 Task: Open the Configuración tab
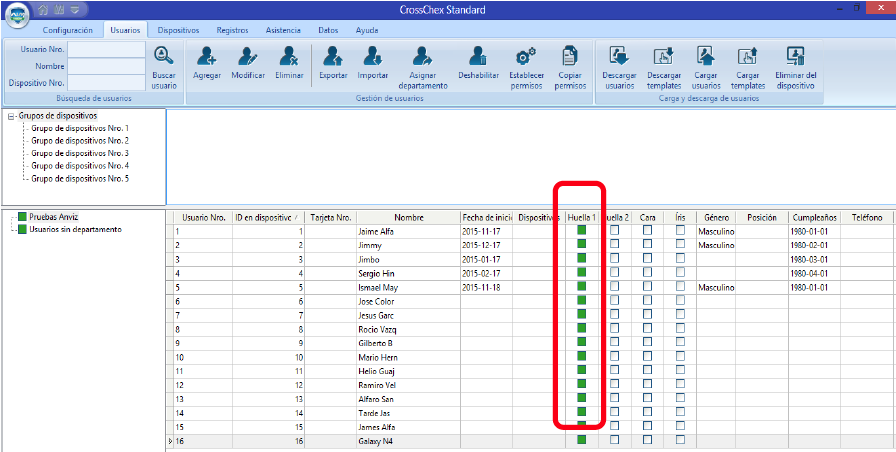click(x=67, y=30)
